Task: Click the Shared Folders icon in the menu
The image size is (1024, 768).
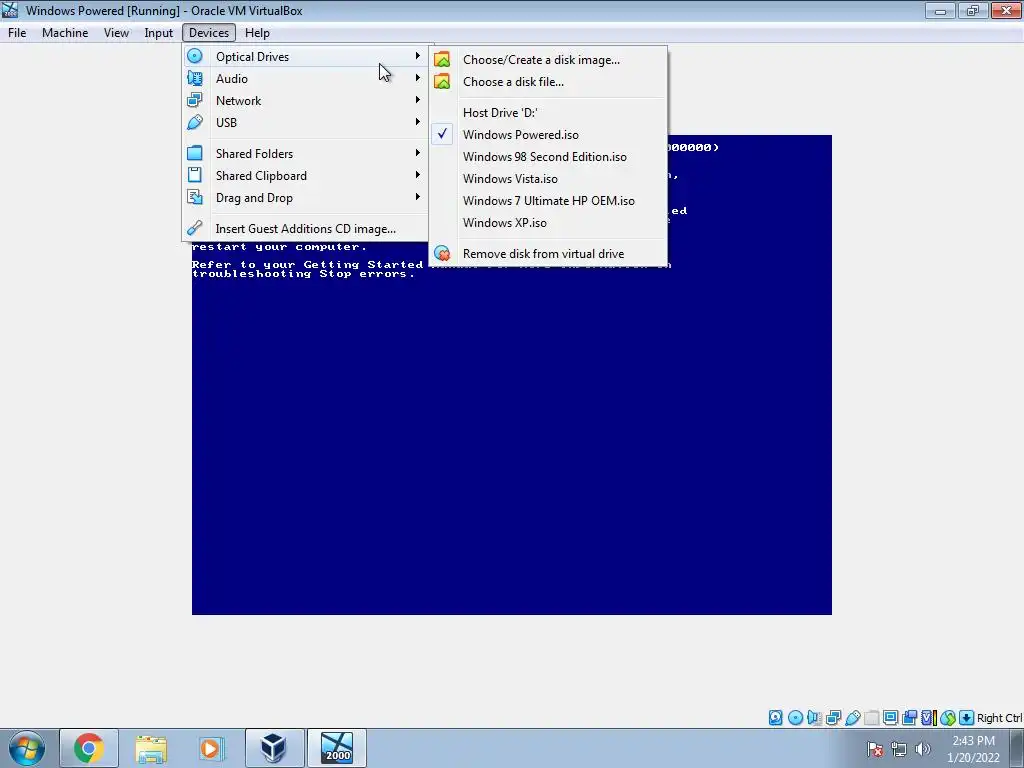Action: click(x=195, y=153)
